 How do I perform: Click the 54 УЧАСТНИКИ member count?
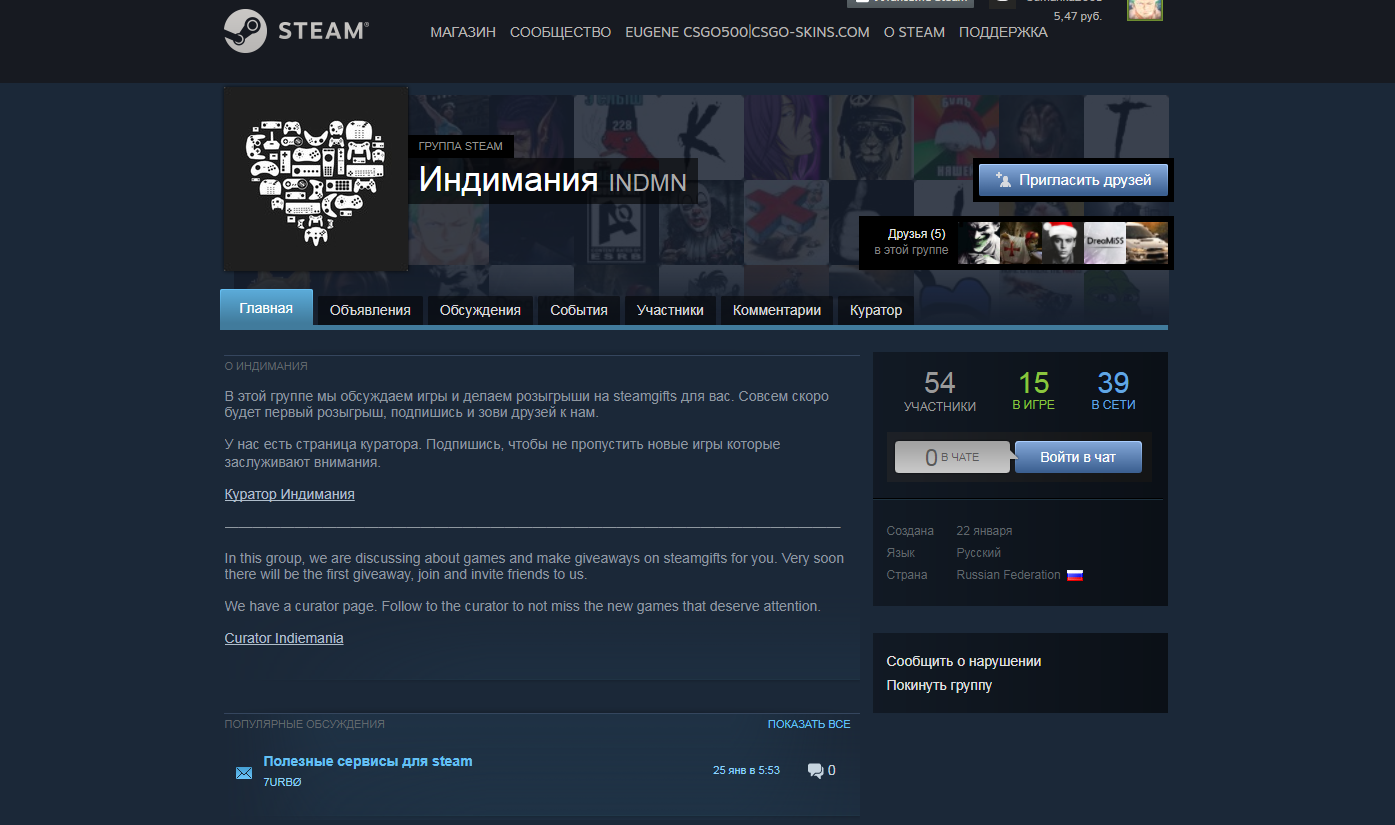pyautogui.click(x=940, y=391)
